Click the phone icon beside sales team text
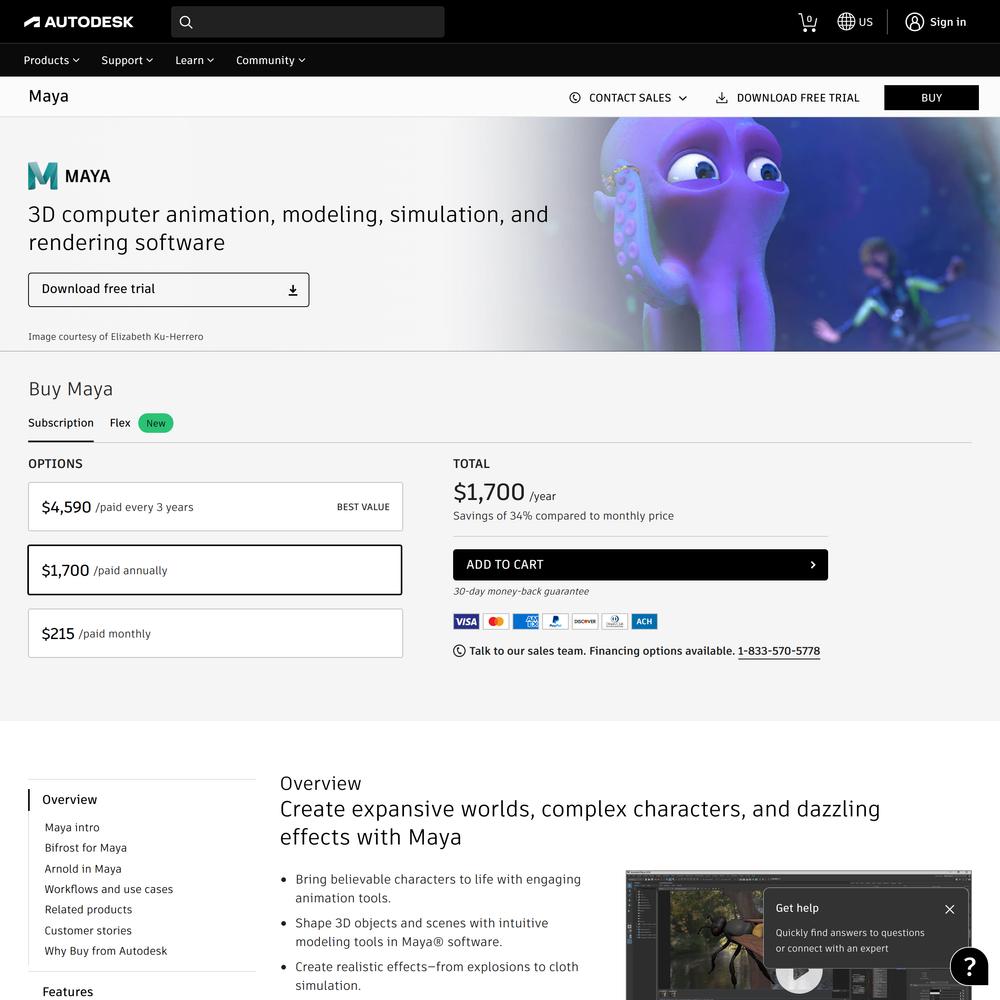Viewport: 1000px width, 1000px height. click(459, 651)
